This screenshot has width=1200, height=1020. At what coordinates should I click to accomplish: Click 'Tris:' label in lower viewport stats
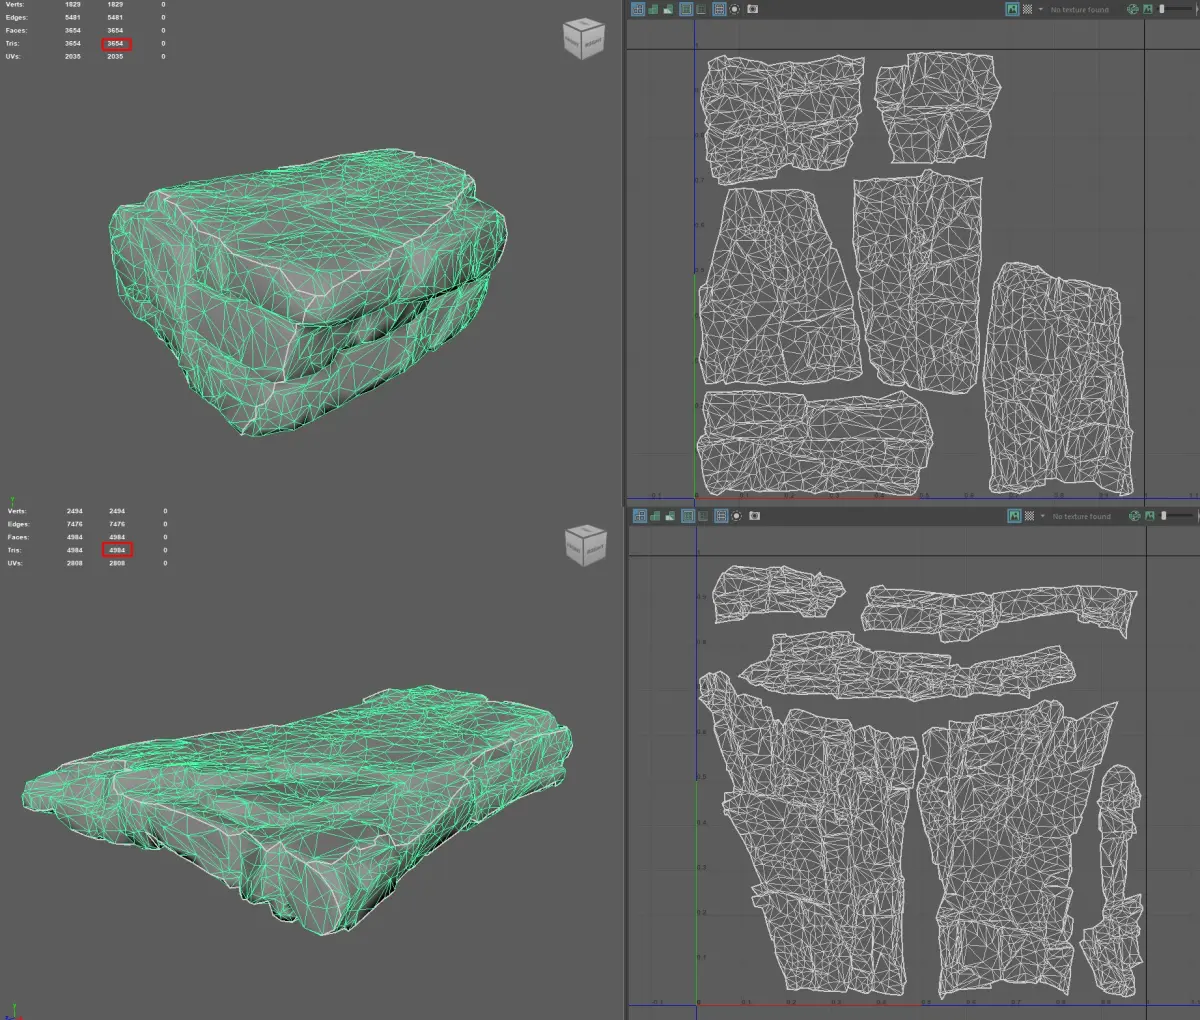click(x=15, y=550)
